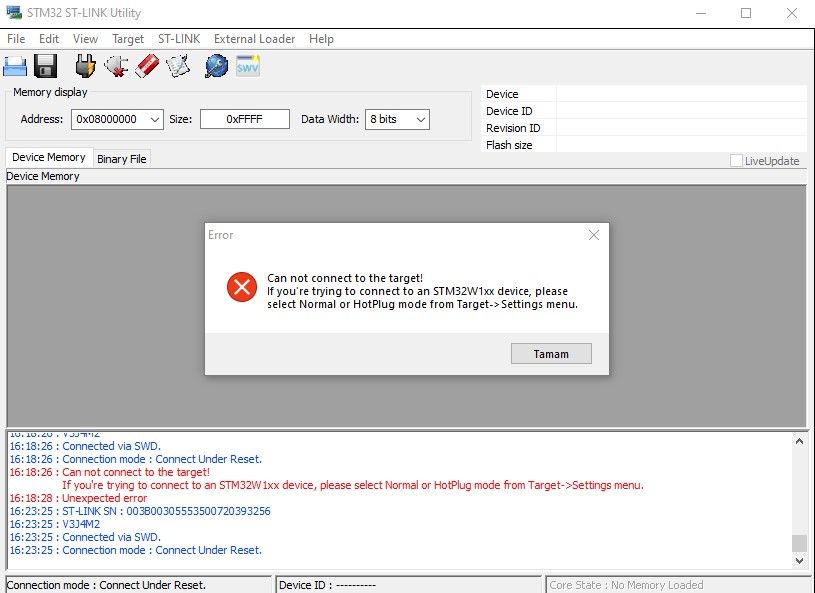
Task: Expand the Address dropdown arrow
Action: click(155, 119)
